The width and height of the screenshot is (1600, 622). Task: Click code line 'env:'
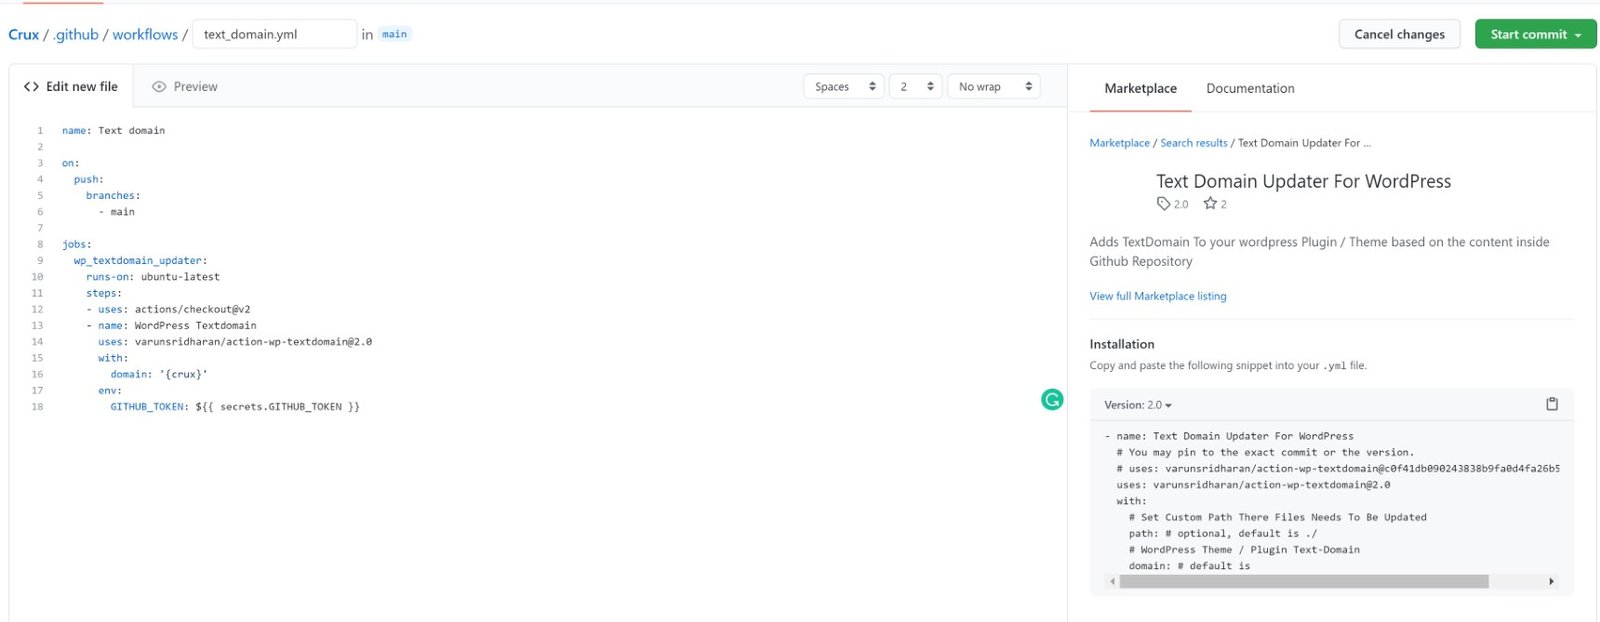tap(110, 391)
